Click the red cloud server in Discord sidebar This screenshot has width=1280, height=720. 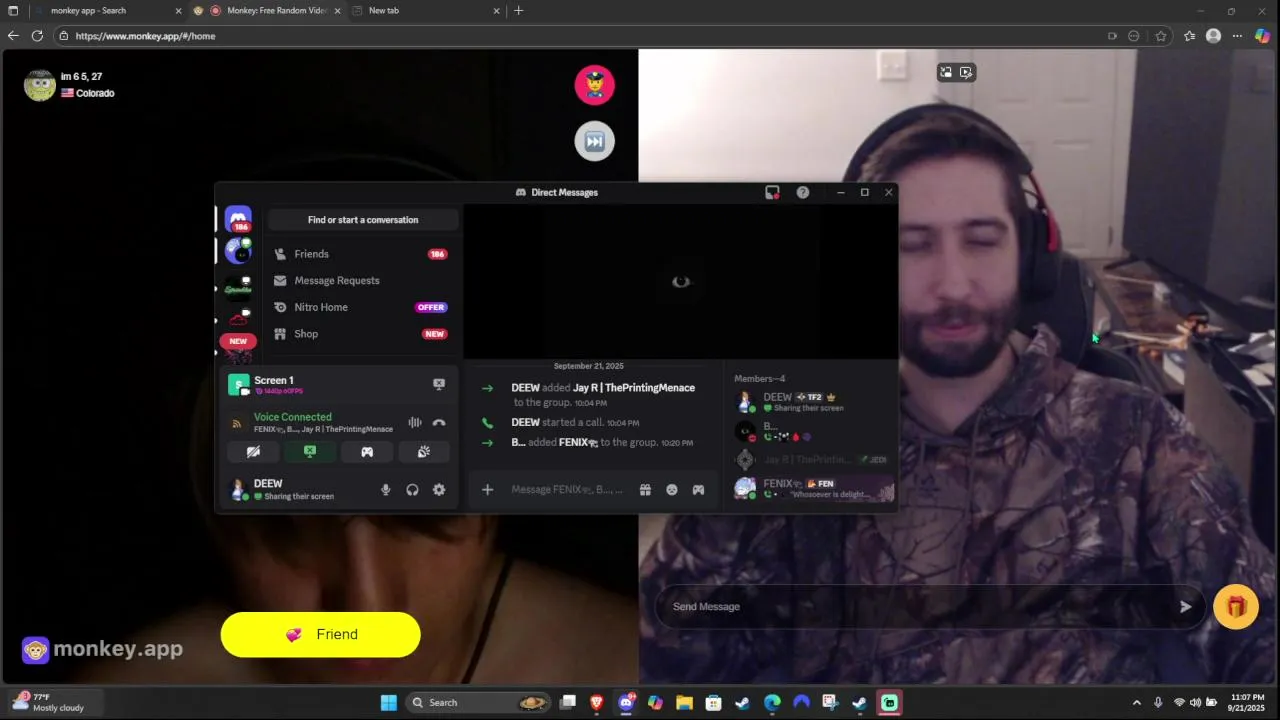[238, 319]
